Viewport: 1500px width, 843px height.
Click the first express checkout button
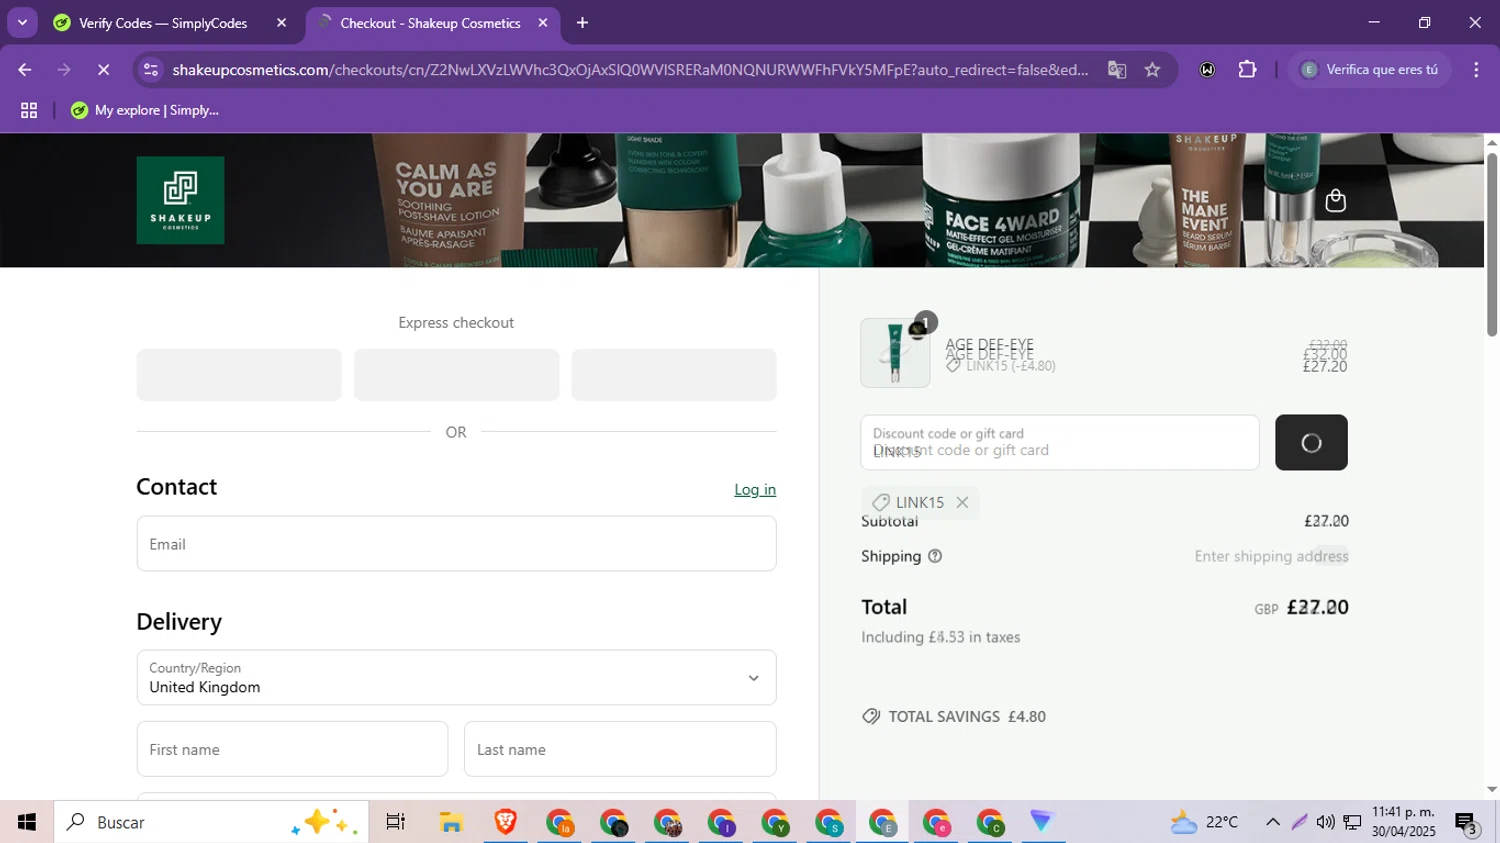point(239,375)
